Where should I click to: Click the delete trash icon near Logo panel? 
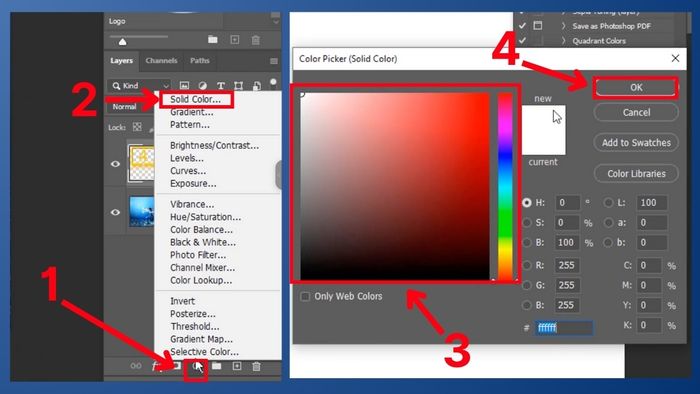click(256, 40)
